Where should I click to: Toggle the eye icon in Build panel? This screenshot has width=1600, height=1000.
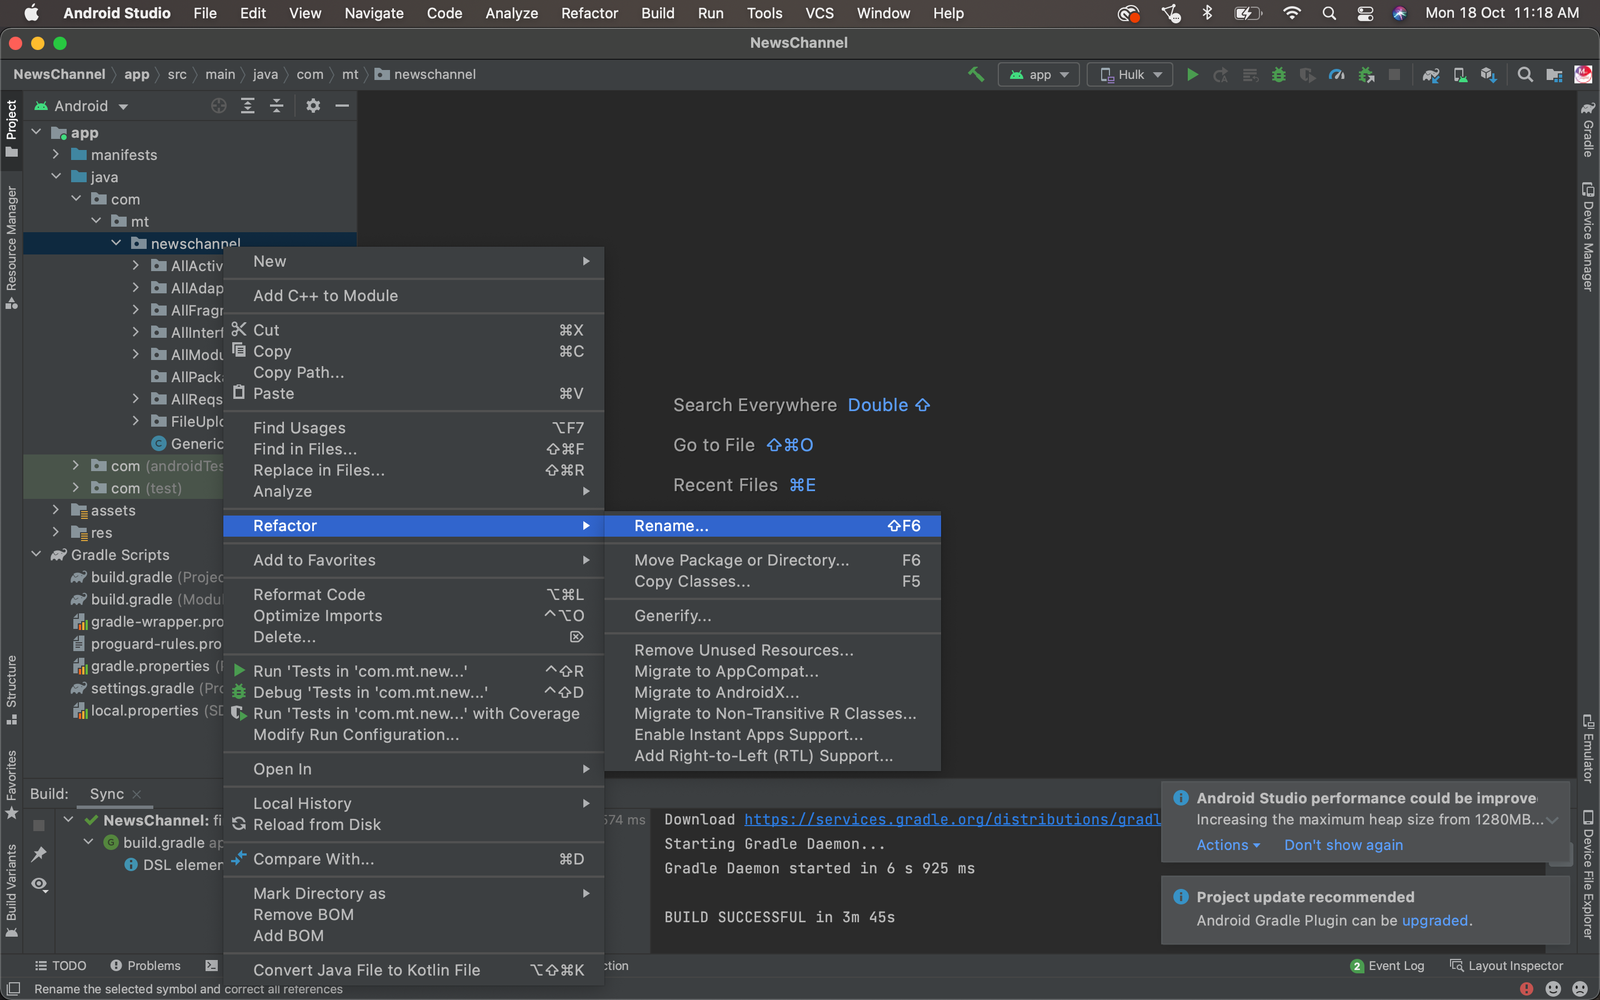(x=39, y=884)
